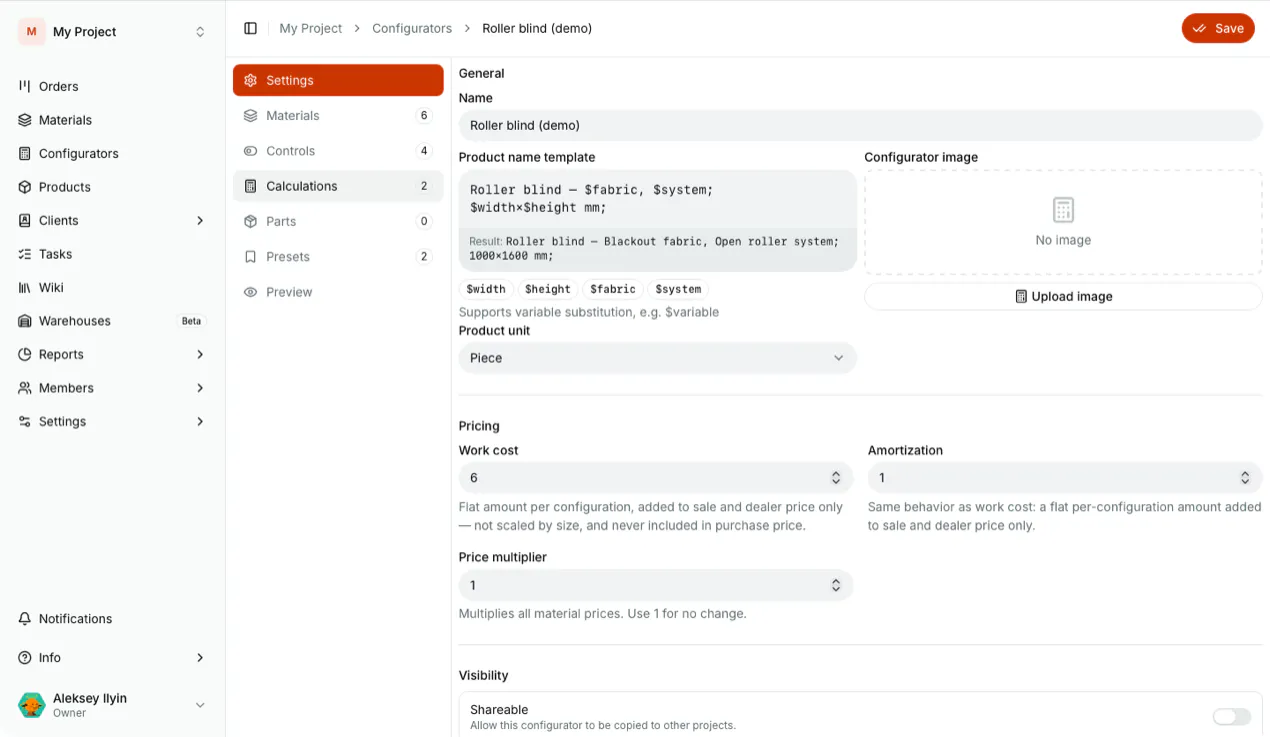Click the M project badge icon
1270x737 pixels.
[x=32, y=32]
